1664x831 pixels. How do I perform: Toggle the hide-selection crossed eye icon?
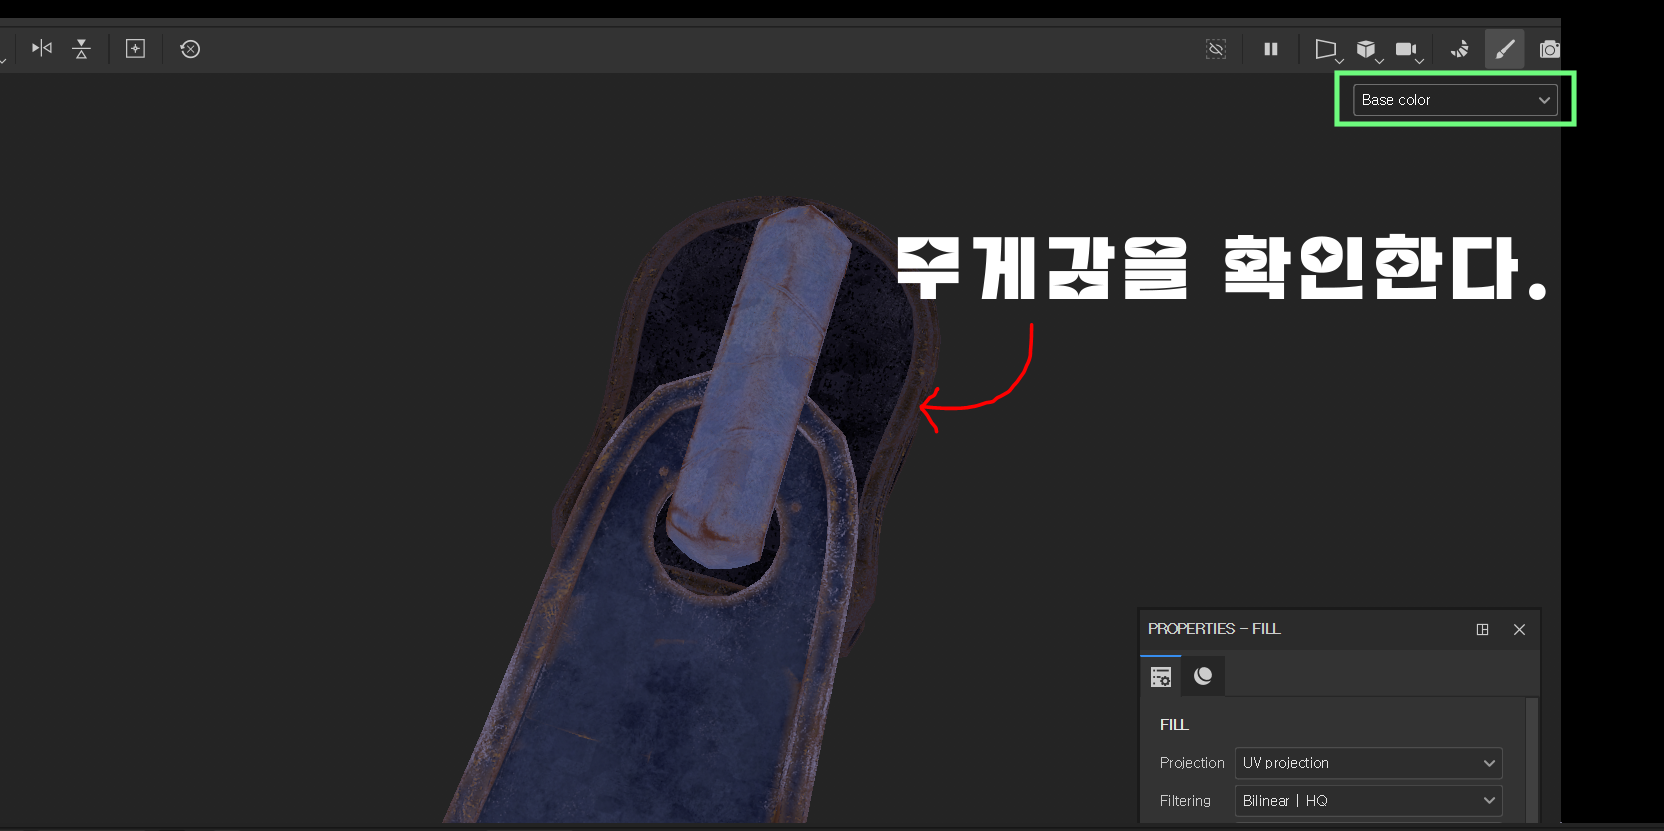pyautogui.click(x=1216, y=49)
